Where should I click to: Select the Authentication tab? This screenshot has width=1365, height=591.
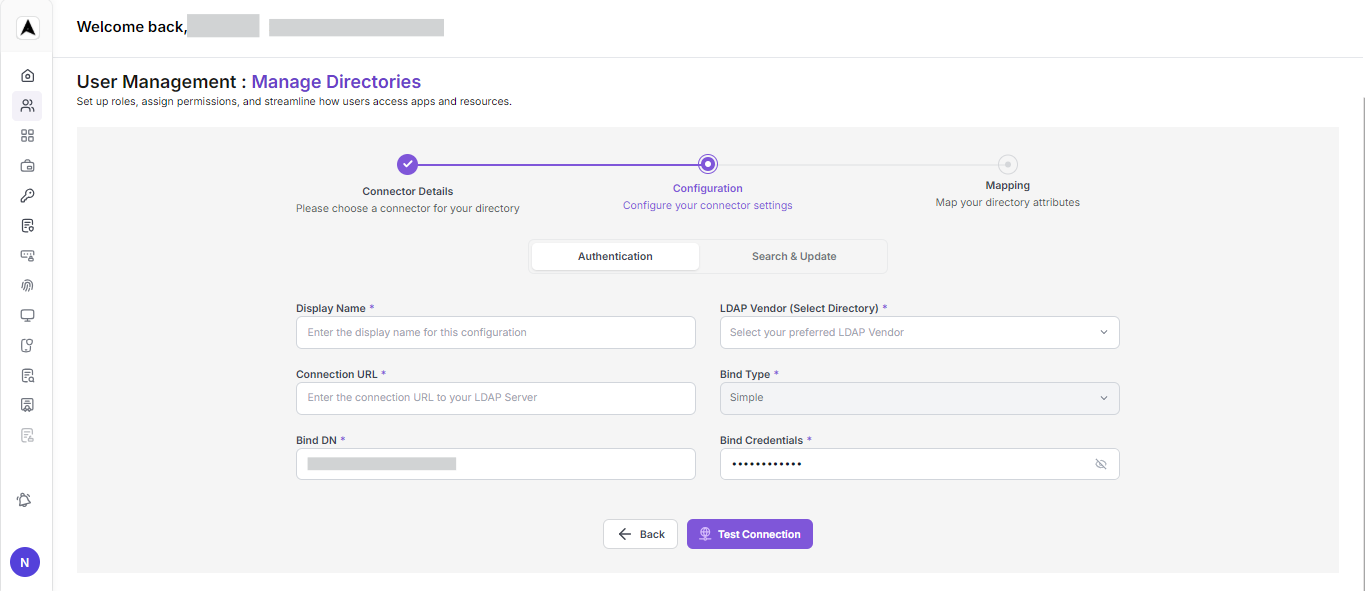[614, 256]
